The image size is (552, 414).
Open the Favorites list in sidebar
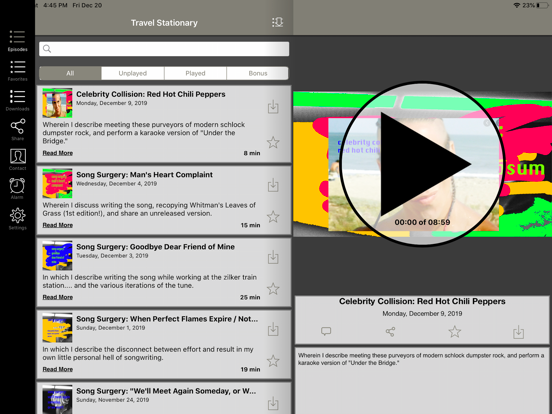pyautogui.click(x=17, y=71)
